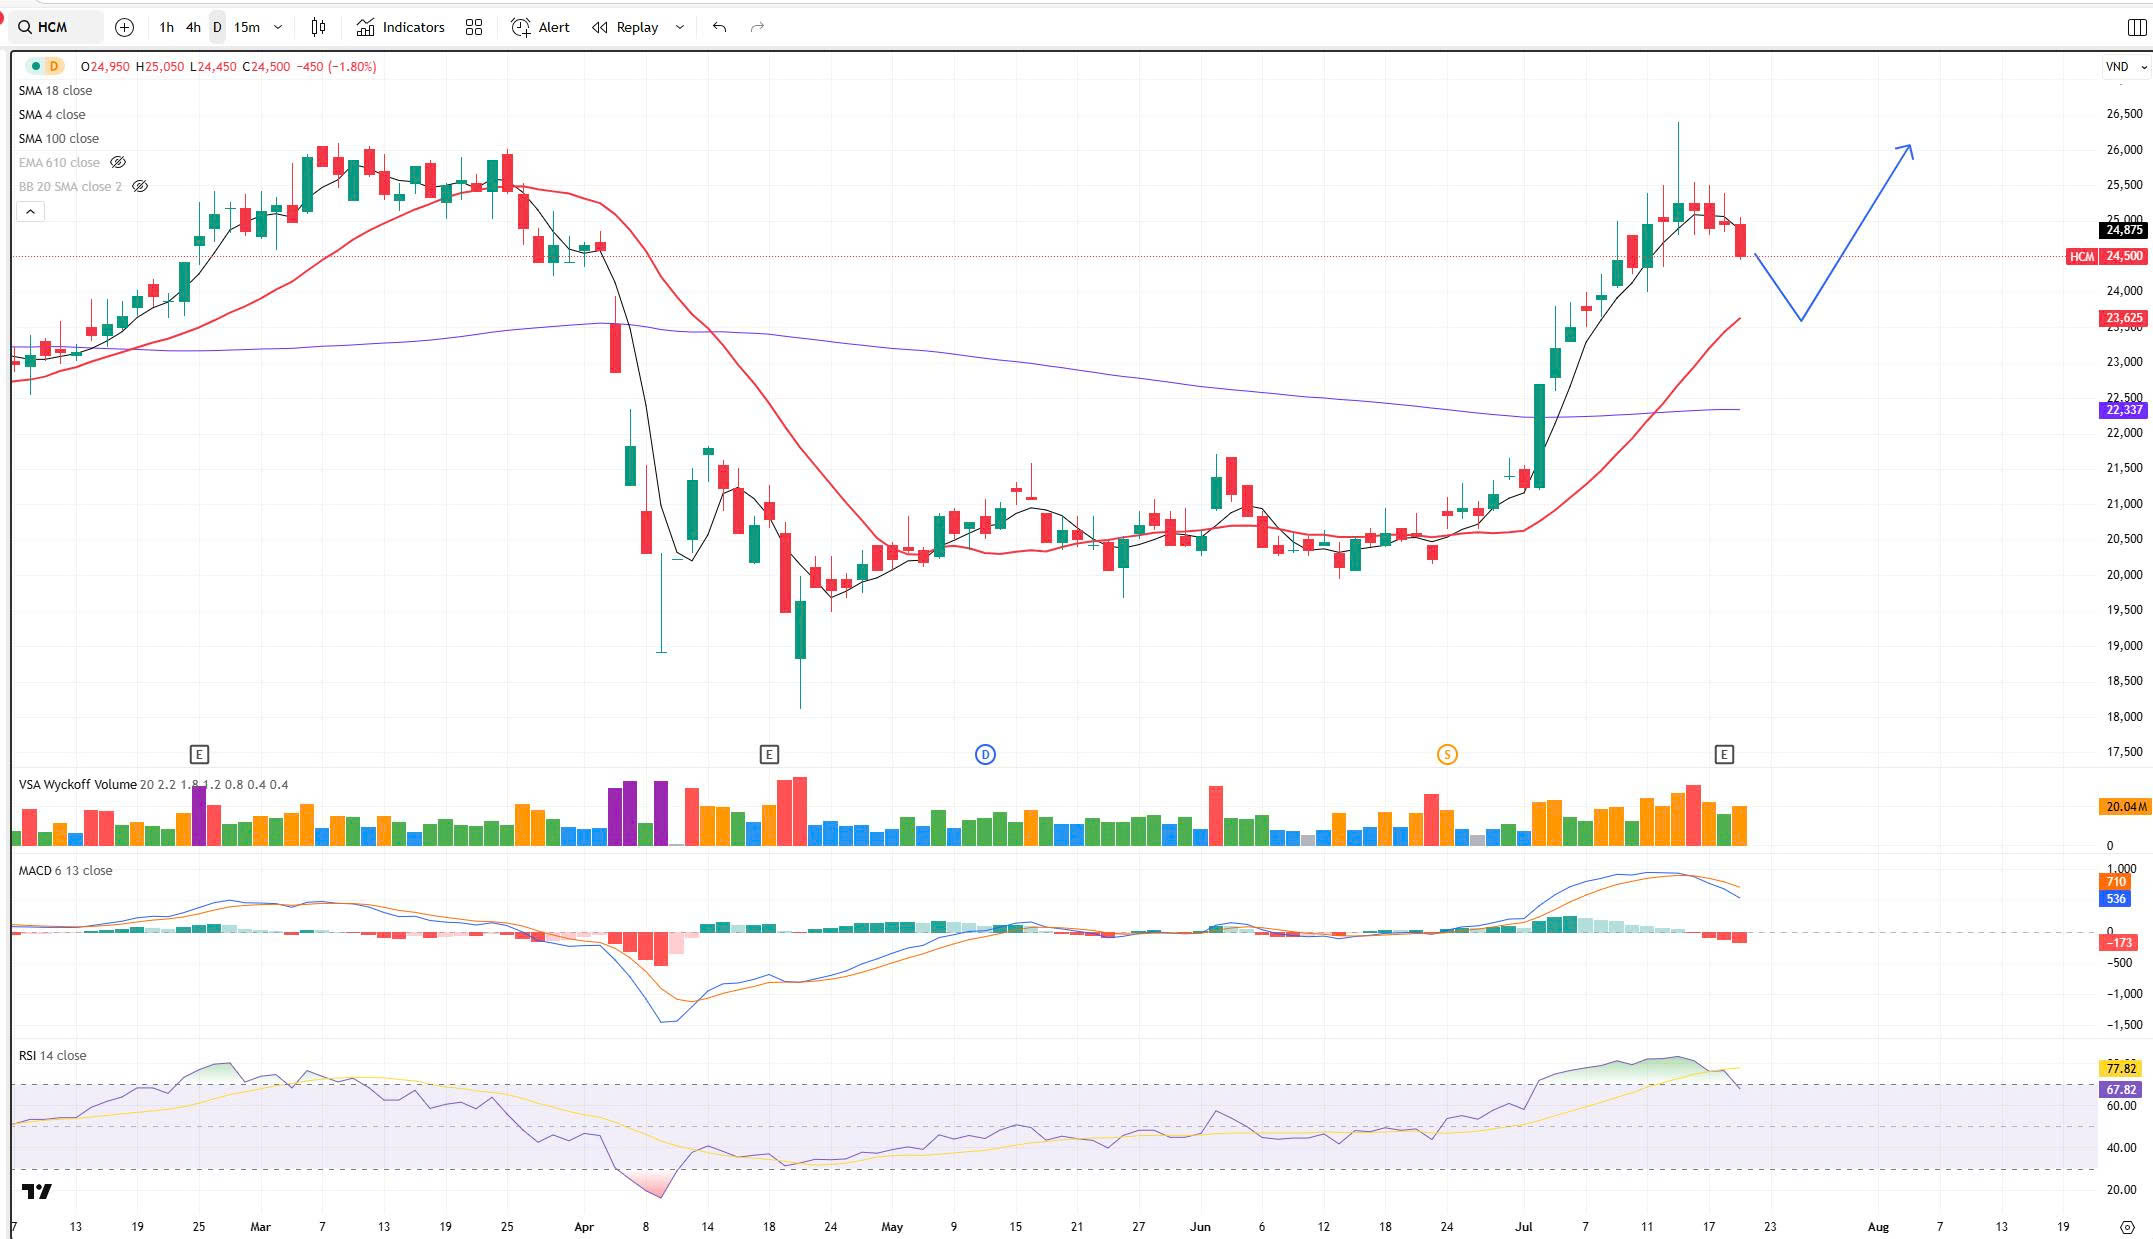The width and height of the screenshot is (2153, 1239).
Task: Click the 77.82 RSI average label
Action: 2120,1068
